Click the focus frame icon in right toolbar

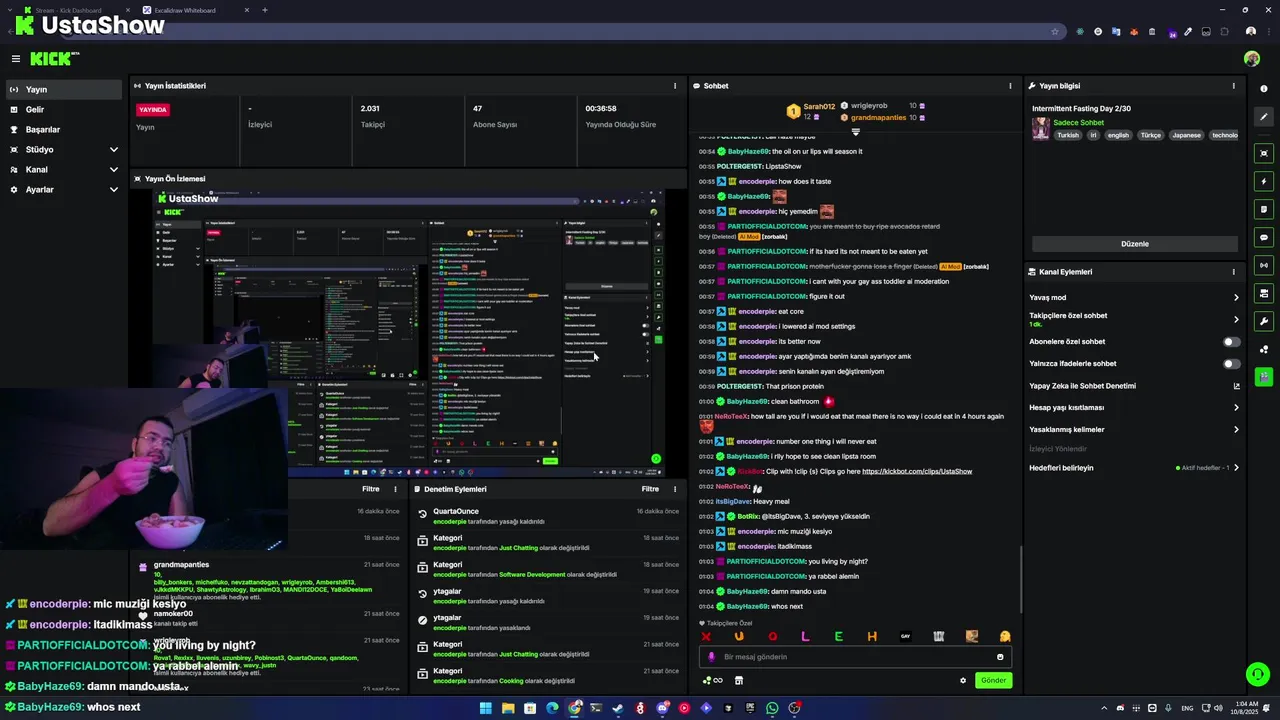pos(1264,153)
